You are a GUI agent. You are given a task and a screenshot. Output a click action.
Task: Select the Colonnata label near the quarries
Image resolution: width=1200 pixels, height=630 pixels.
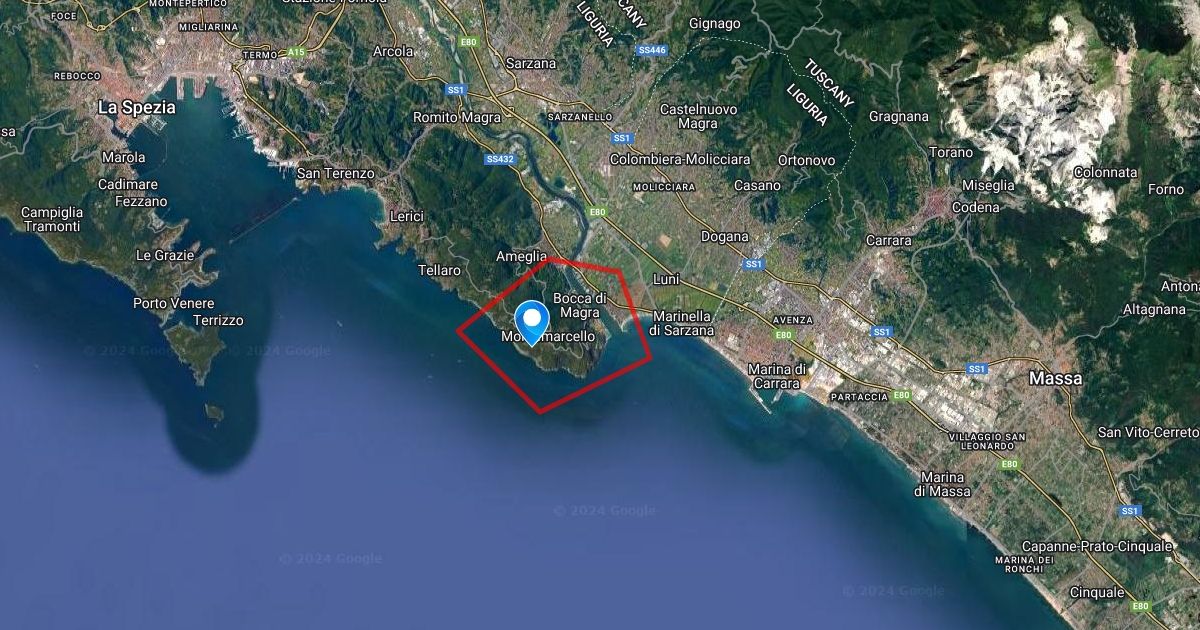[x=1105, y=172]
